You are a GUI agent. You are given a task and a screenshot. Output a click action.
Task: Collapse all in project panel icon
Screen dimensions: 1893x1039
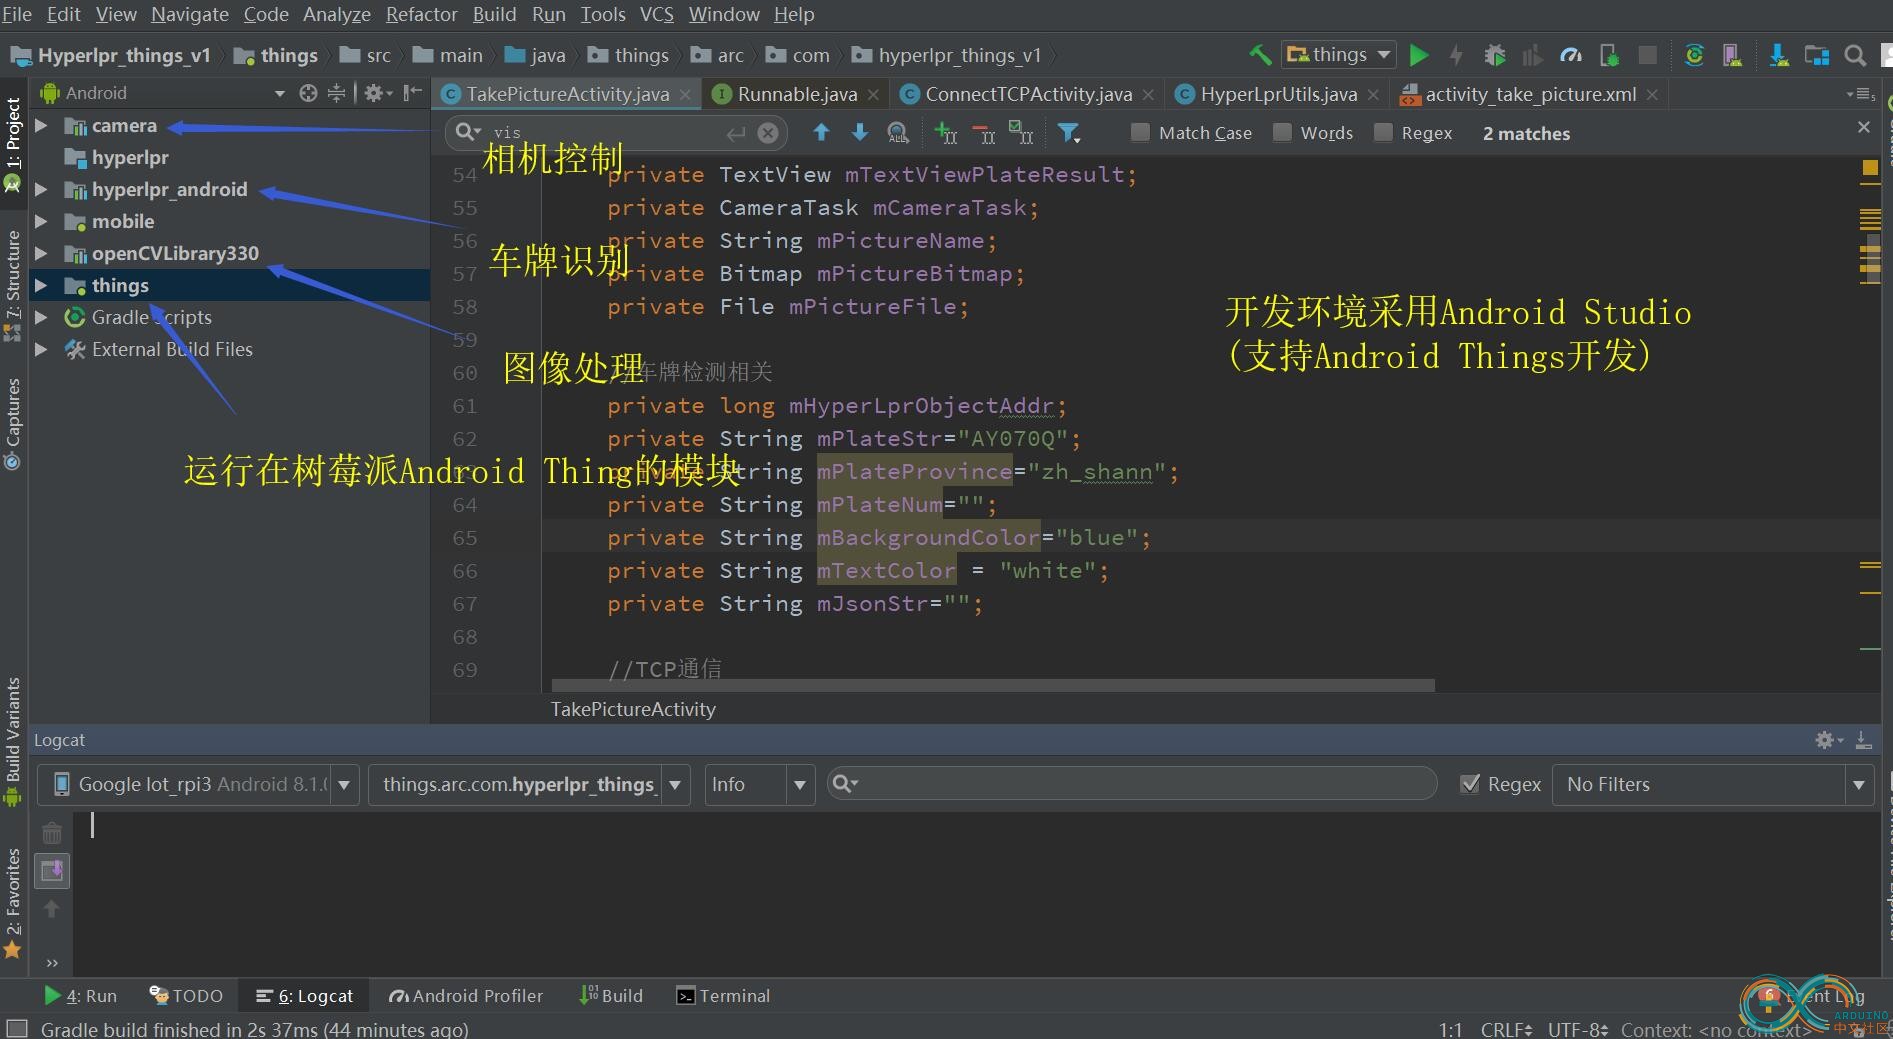pyautogui.click(x=337, y=93)
